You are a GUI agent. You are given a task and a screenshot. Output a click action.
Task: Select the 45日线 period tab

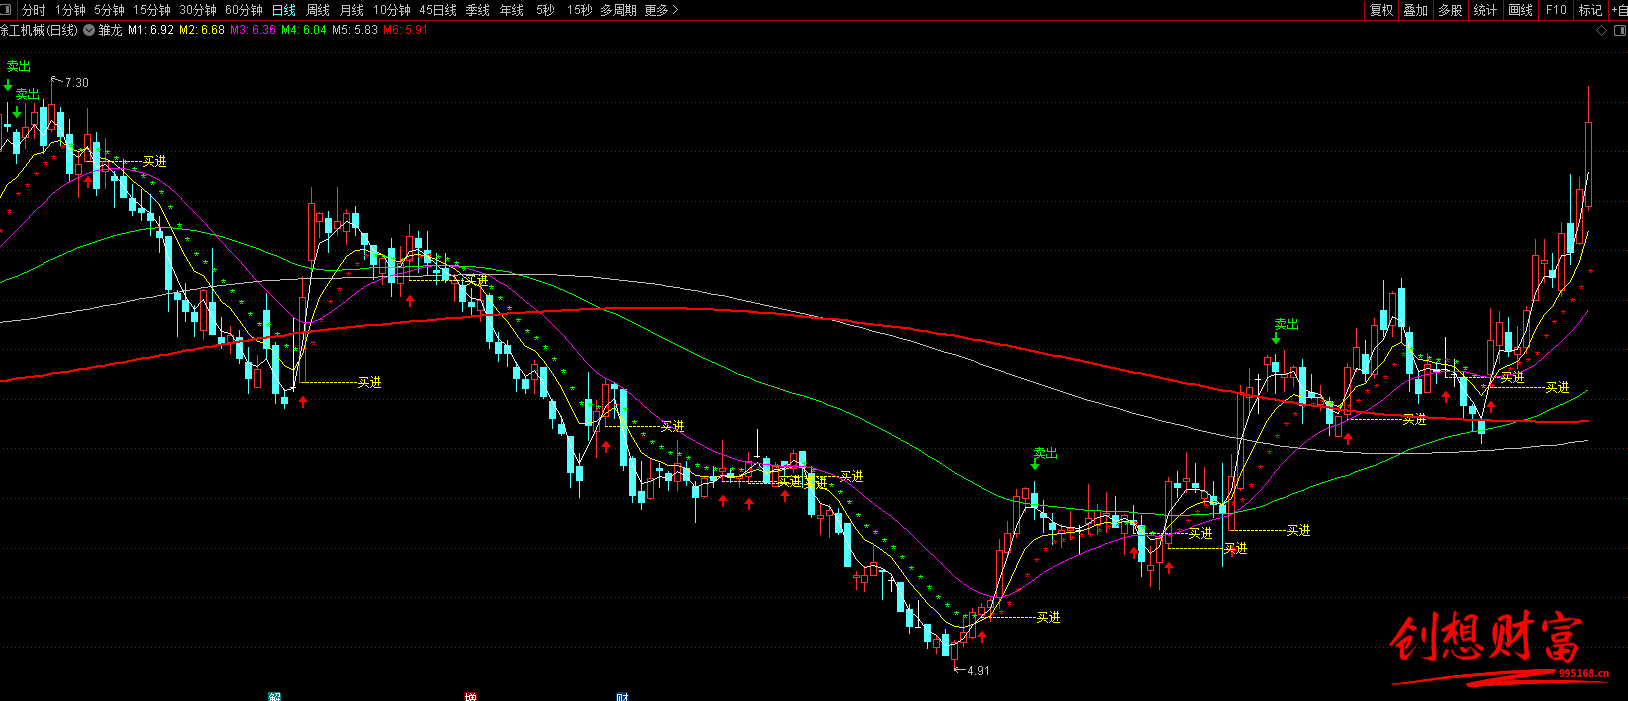(x=438, y=10)
